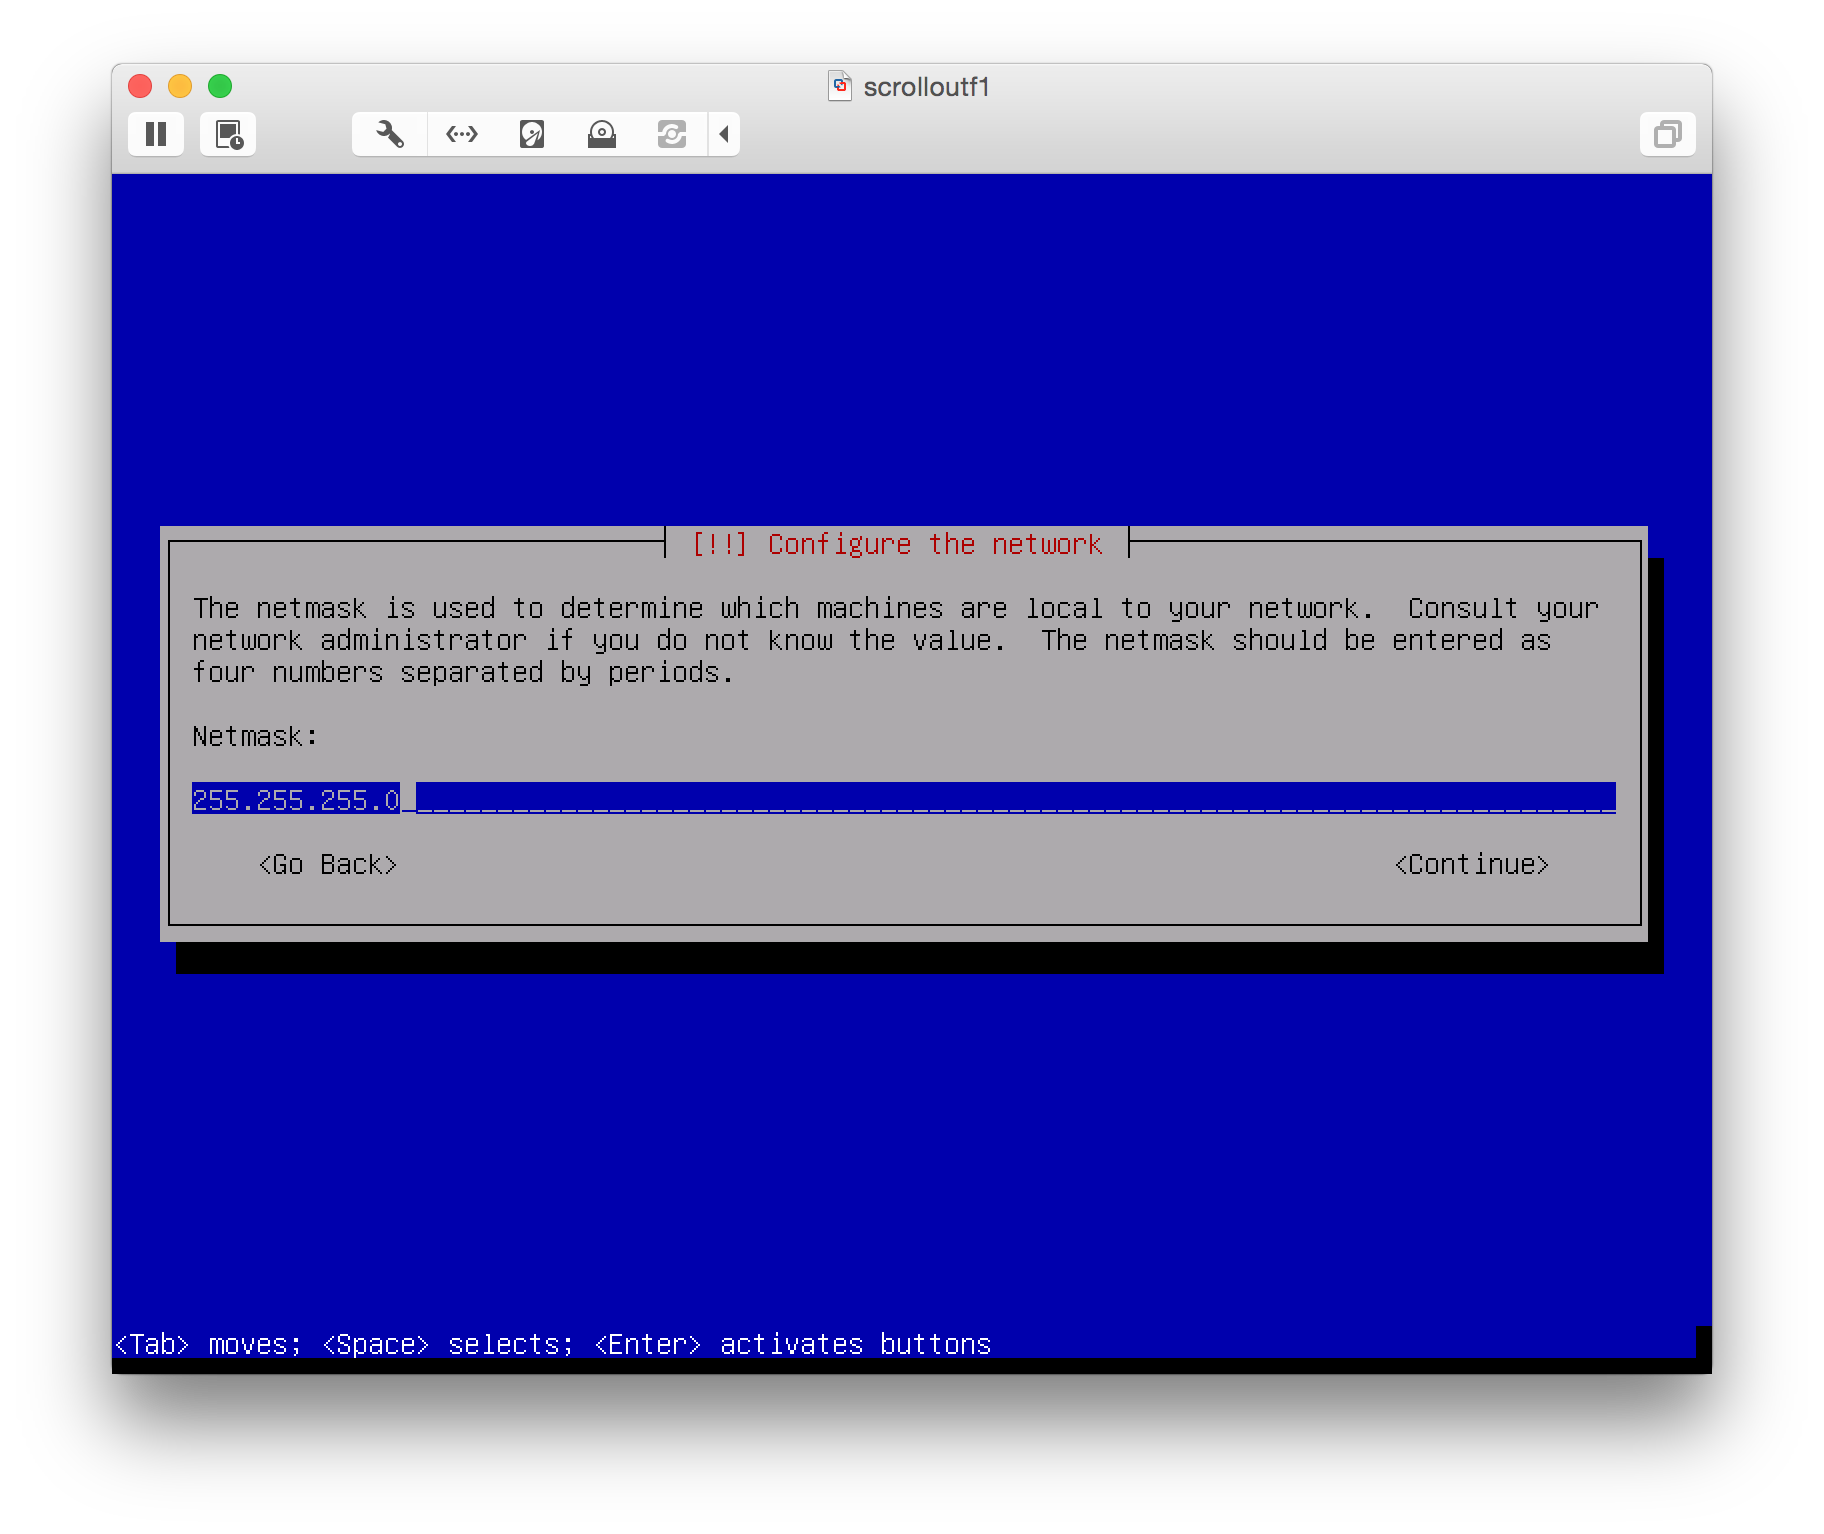Open hard disk device icon
Viewport: 1824px width, 1534px height.
click(x=532, y=134)
